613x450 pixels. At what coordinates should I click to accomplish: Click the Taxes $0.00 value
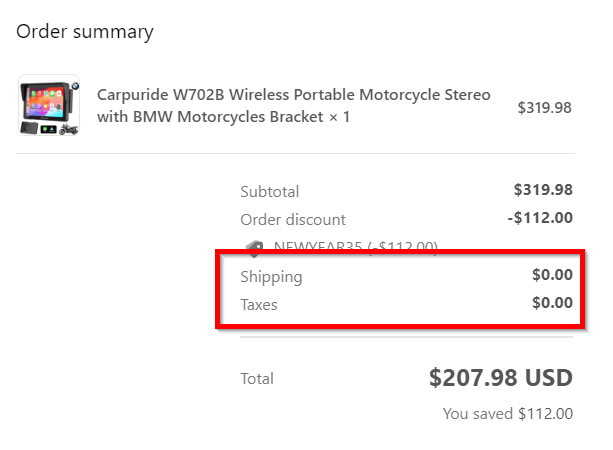(x=552, y=303)
